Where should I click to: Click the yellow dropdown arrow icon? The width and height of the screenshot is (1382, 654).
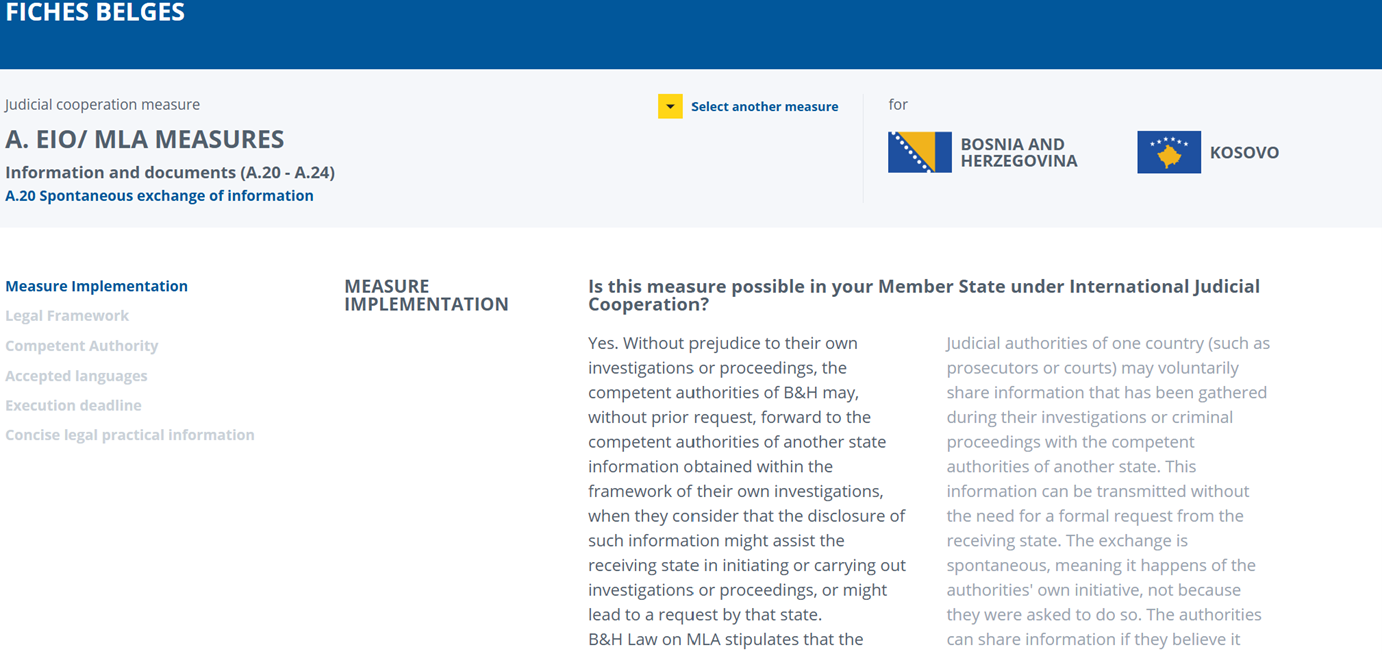pyautogui.click(x=670, y=105)
